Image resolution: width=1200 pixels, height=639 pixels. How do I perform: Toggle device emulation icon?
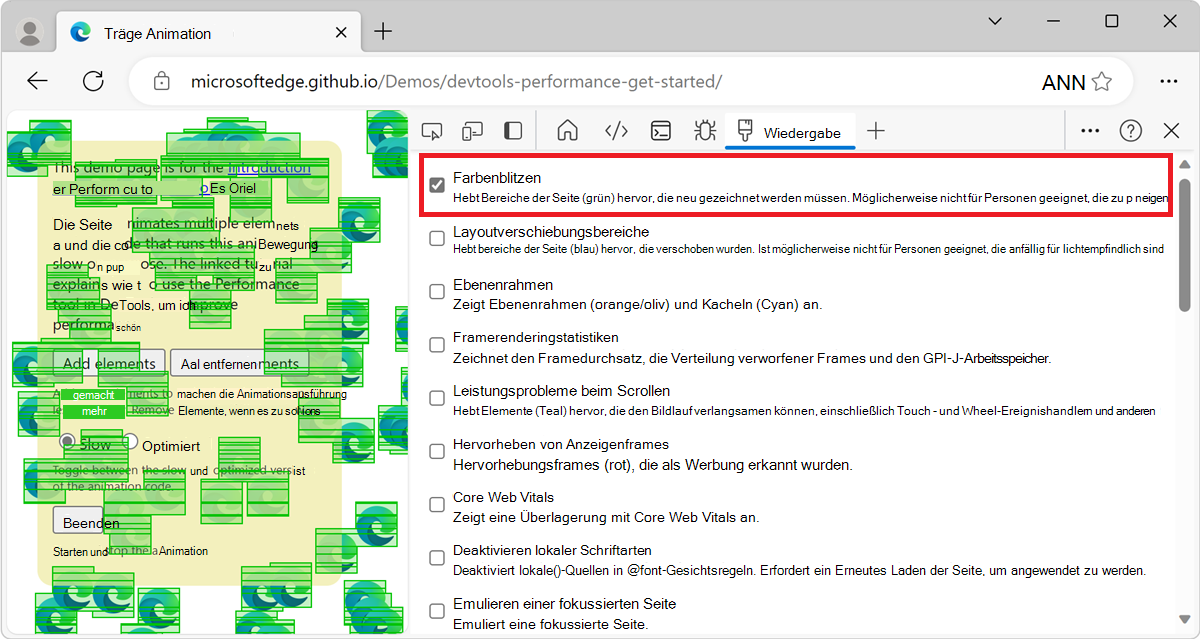pos(472,131)
